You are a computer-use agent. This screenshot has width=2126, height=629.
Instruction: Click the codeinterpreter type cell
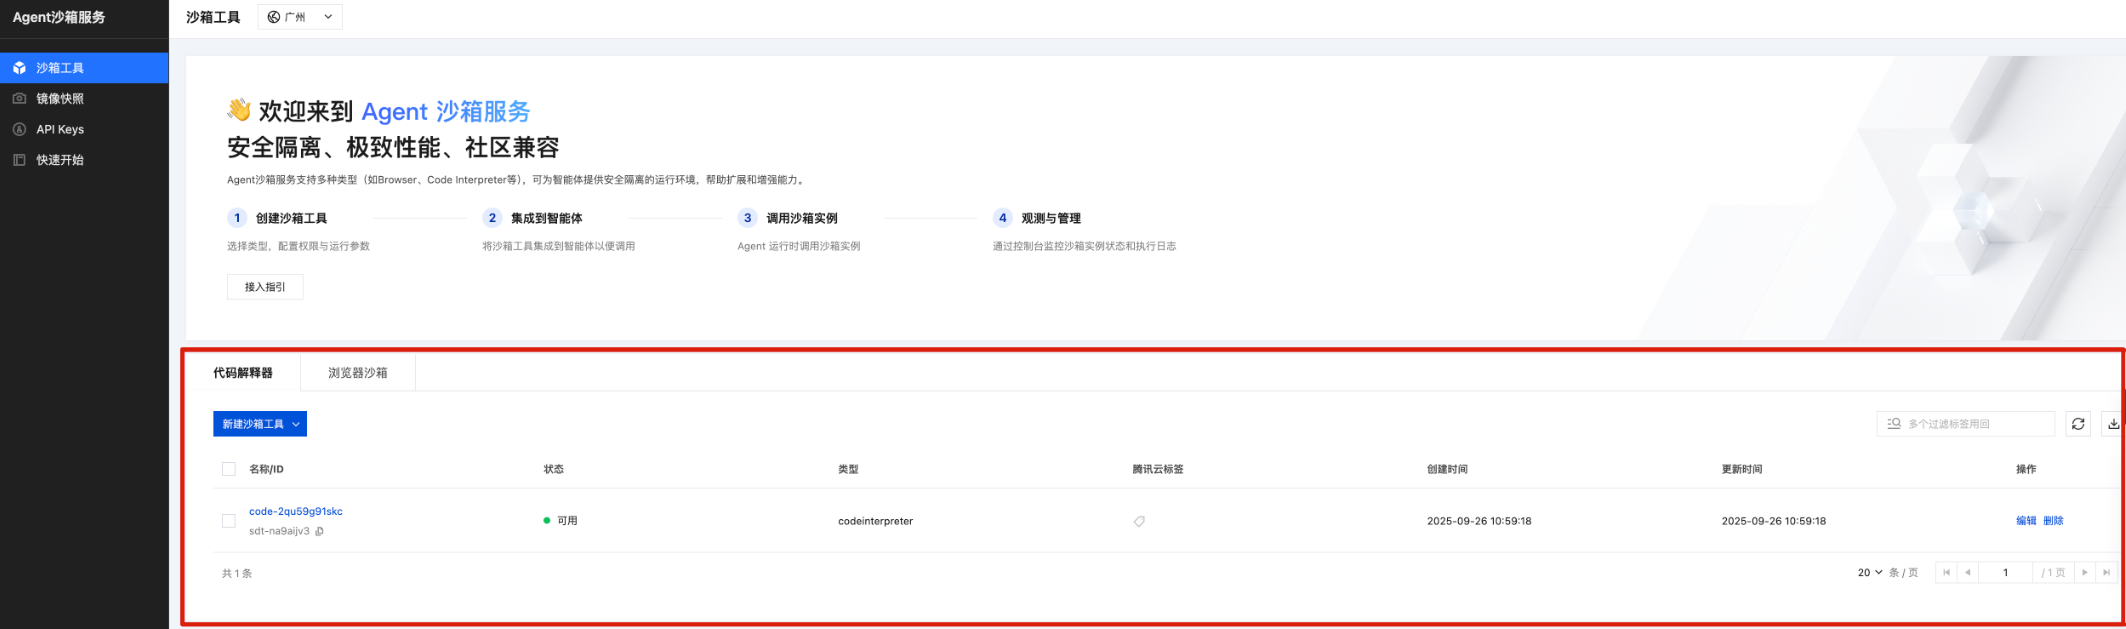coord(876,521)
